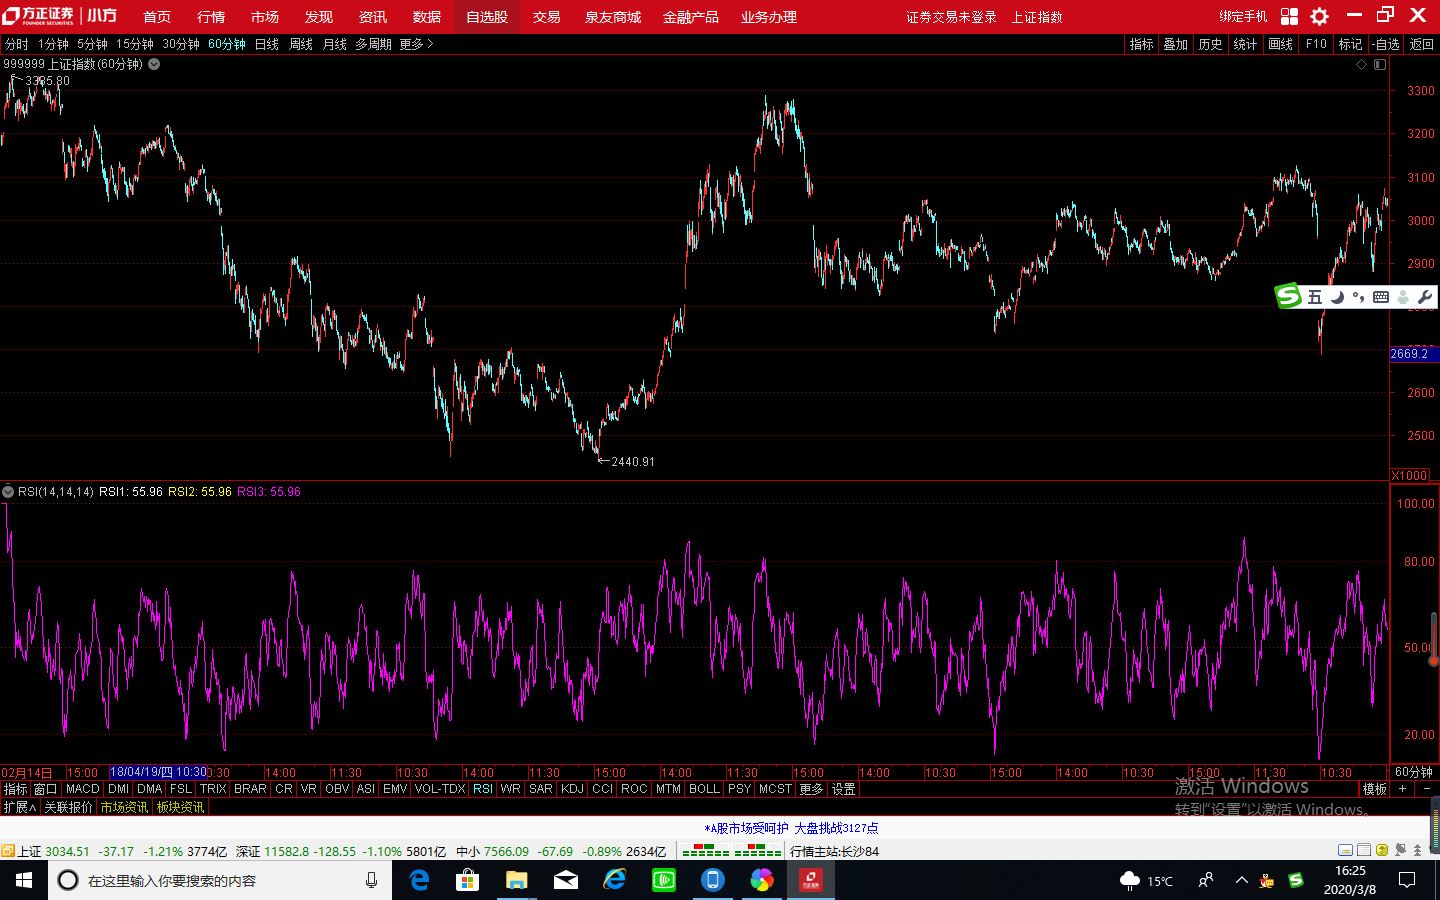This screenshot has width=1440, height=900.
Task: Select the 15分钟 period
Action: (135, 44)
